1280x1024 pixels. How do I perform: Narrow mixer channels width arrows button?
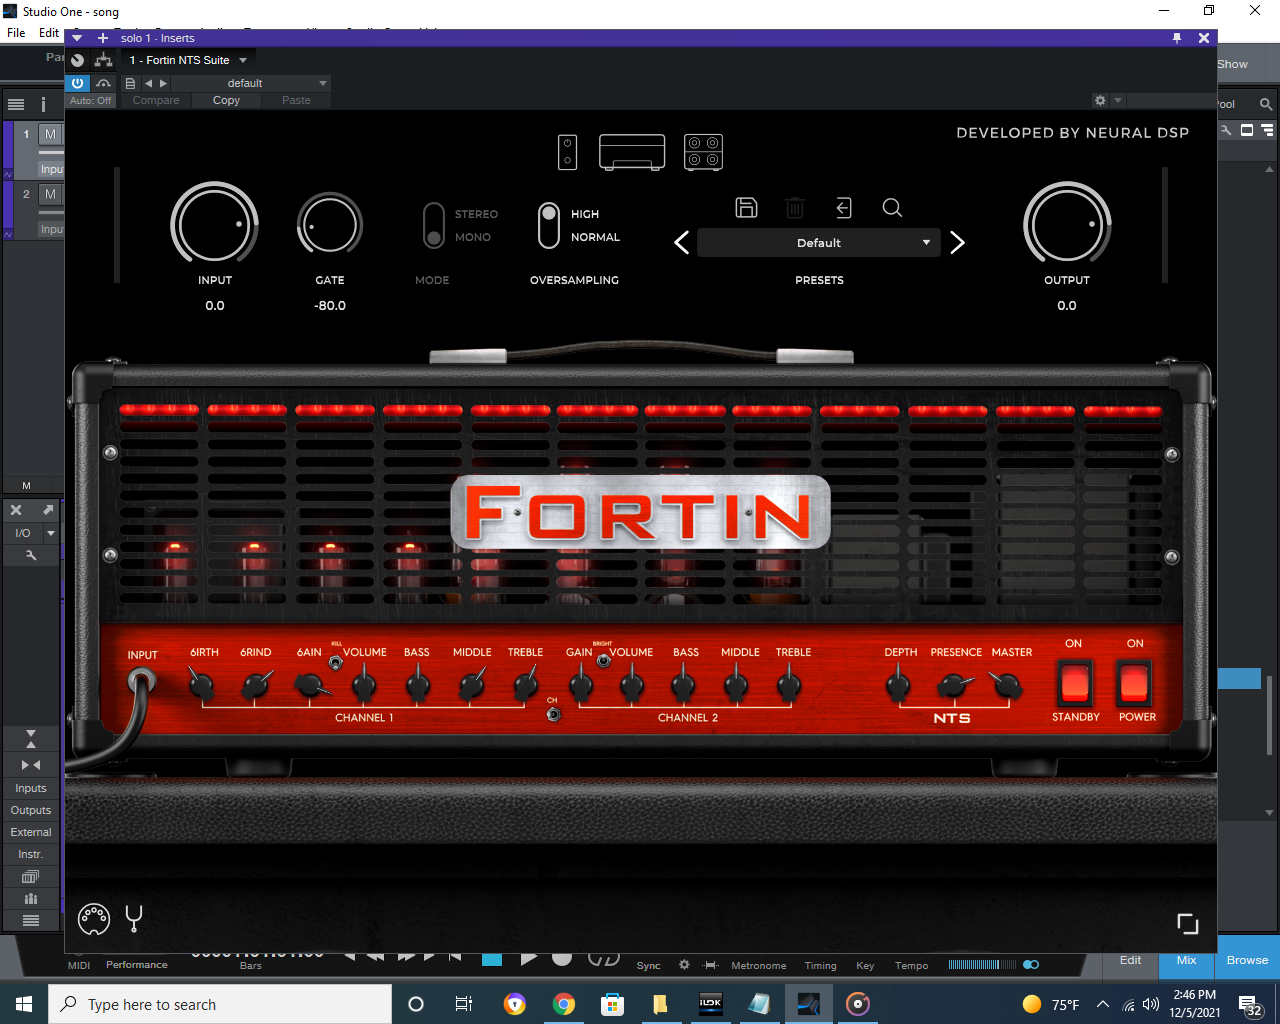click(x=31, y=765)
